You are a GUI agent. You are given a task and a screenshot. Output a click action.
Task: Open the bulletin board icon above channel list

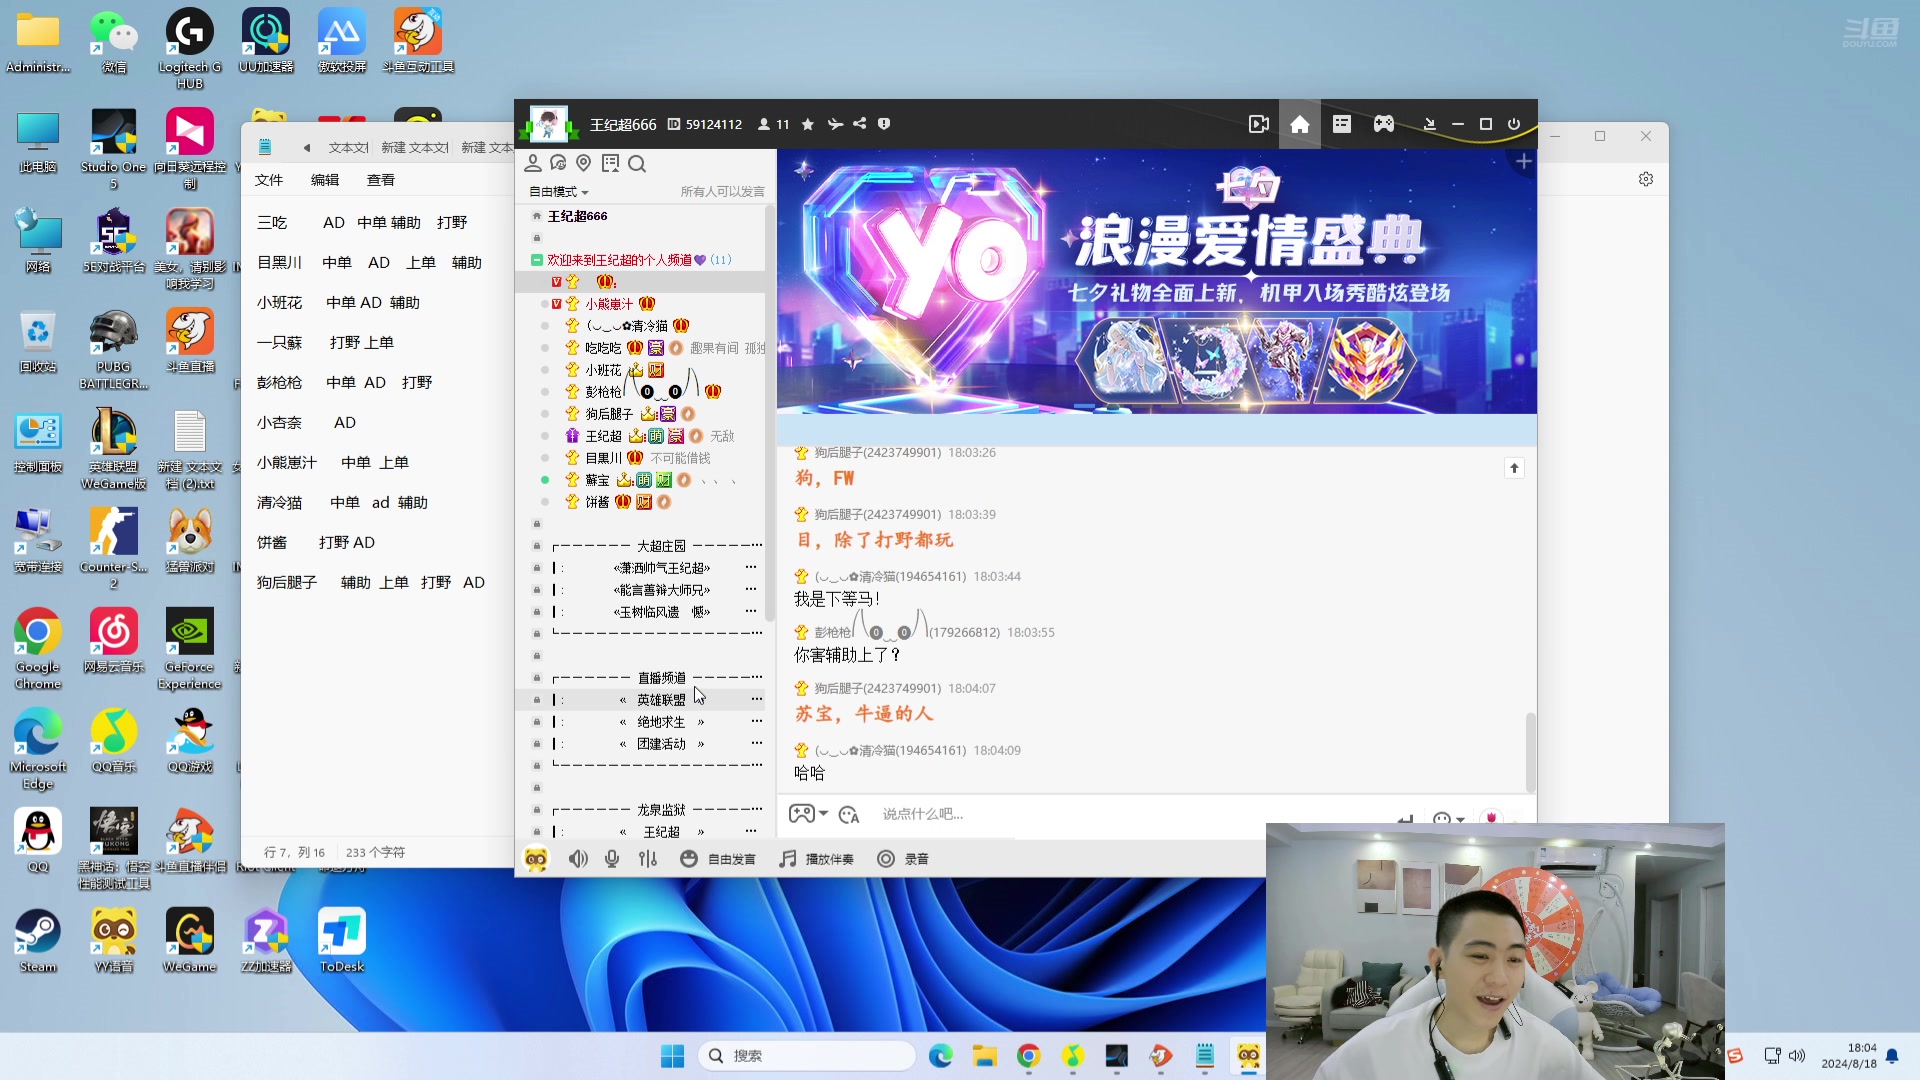coord(610,163)
